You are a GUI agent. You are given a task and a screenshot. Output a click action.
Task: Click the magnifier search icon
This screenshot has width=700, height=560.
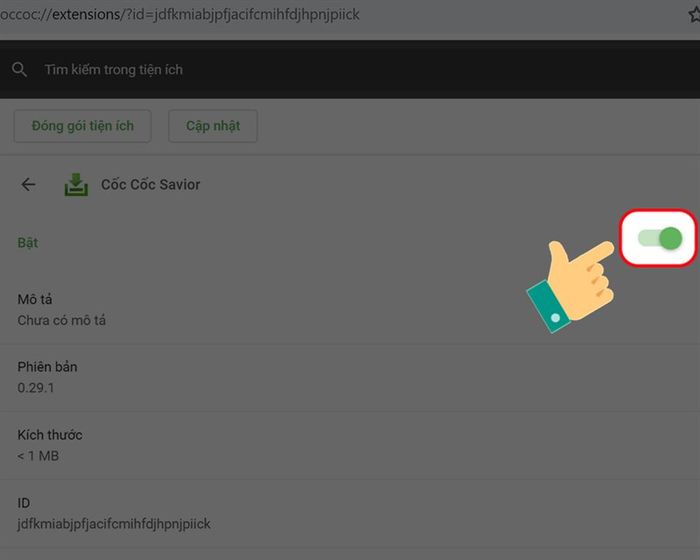pos(19,70)
